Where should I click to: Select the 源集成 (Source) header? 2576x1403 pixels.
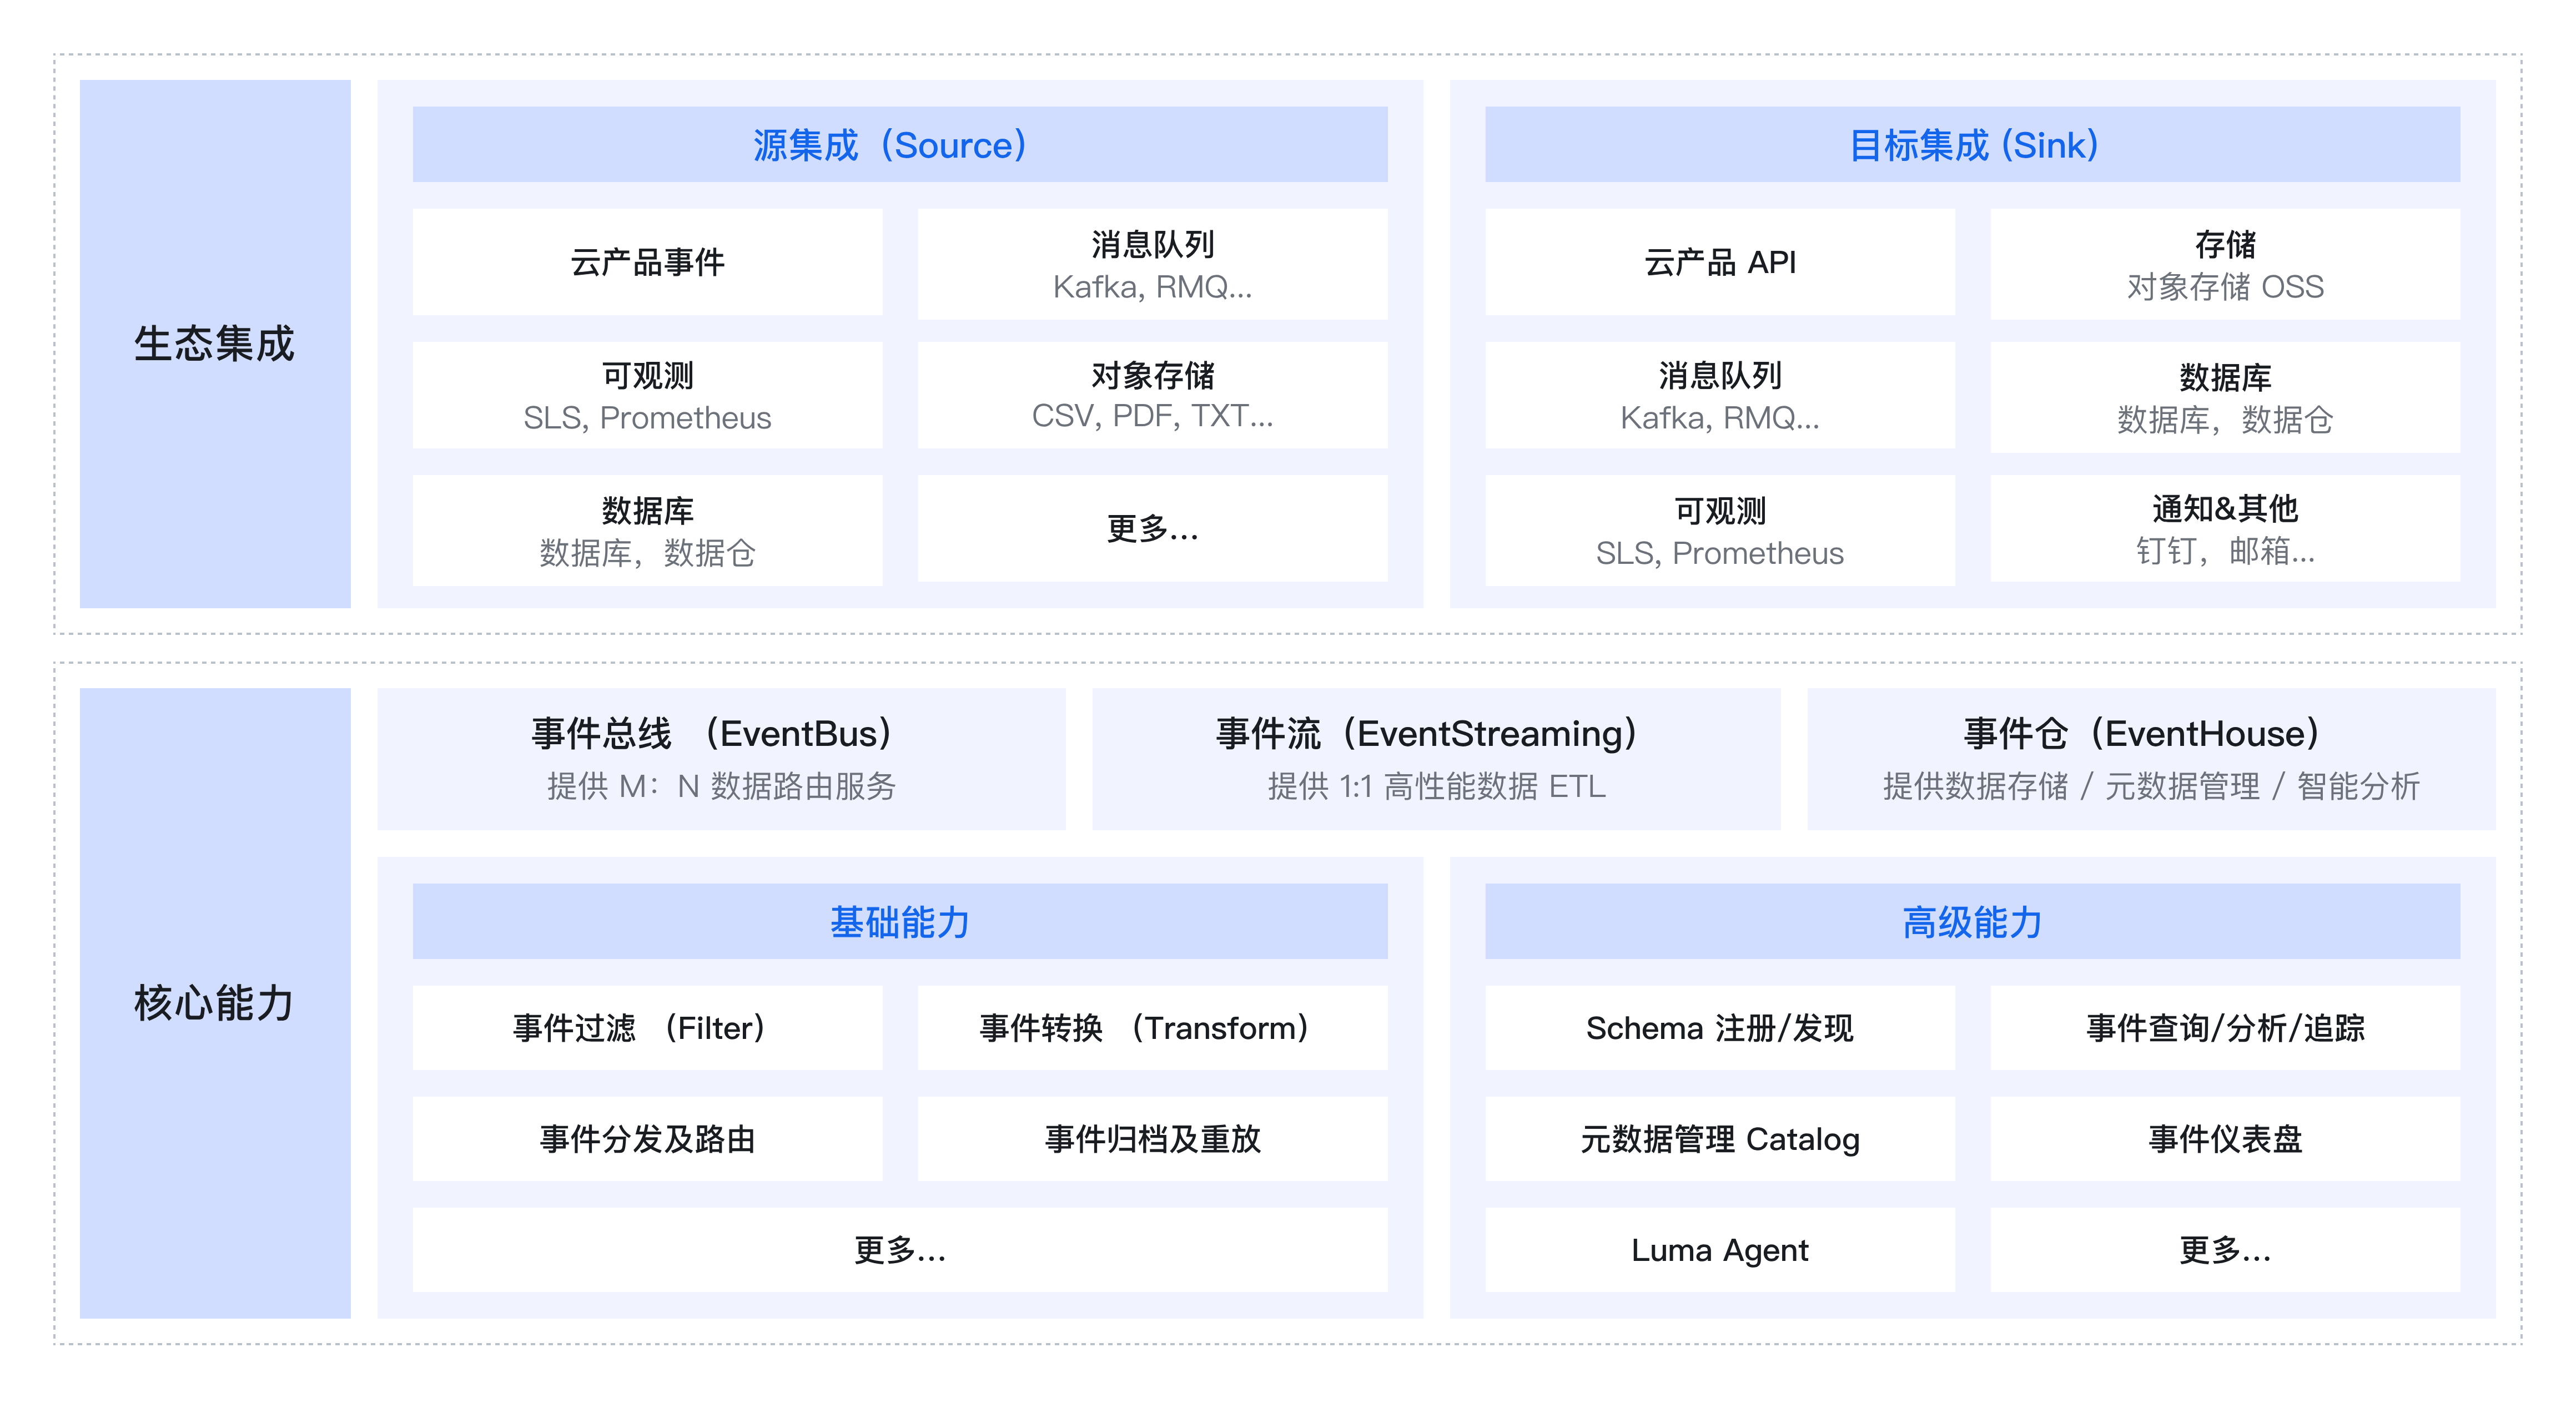[x=900, y=144]
